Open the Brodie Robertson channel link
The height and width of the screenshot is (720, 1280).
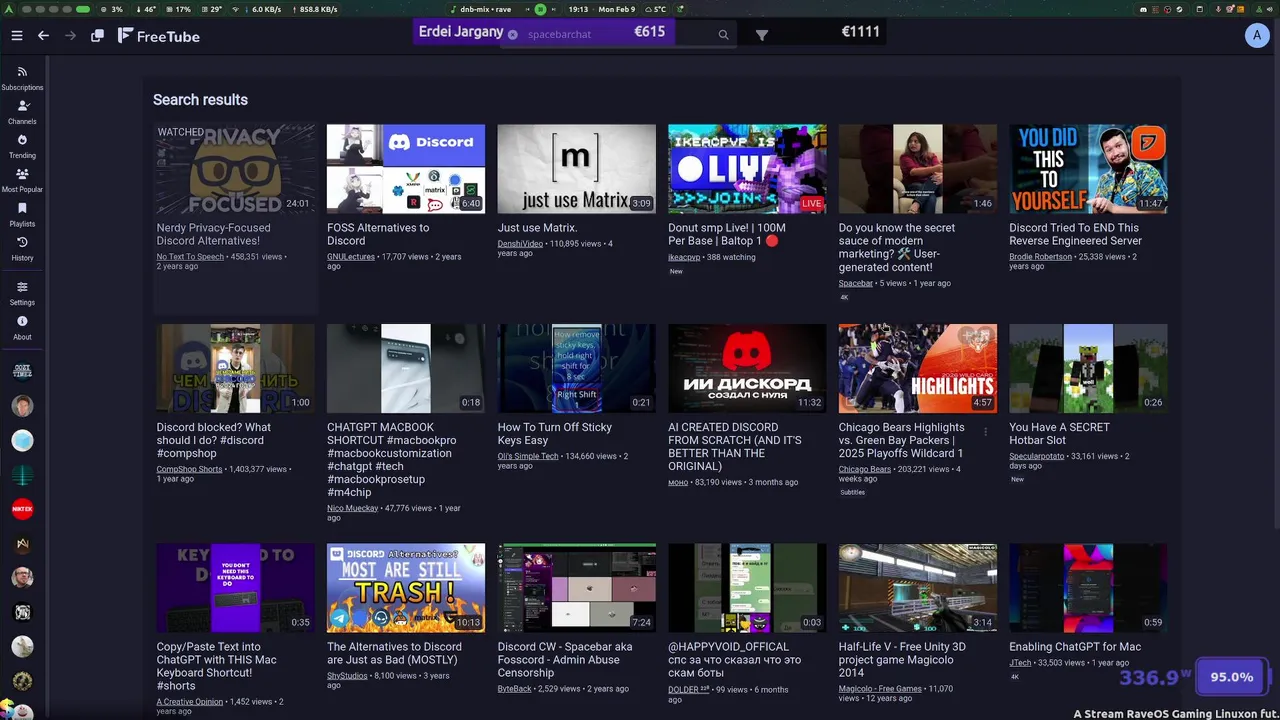(x=1041, y=257)
